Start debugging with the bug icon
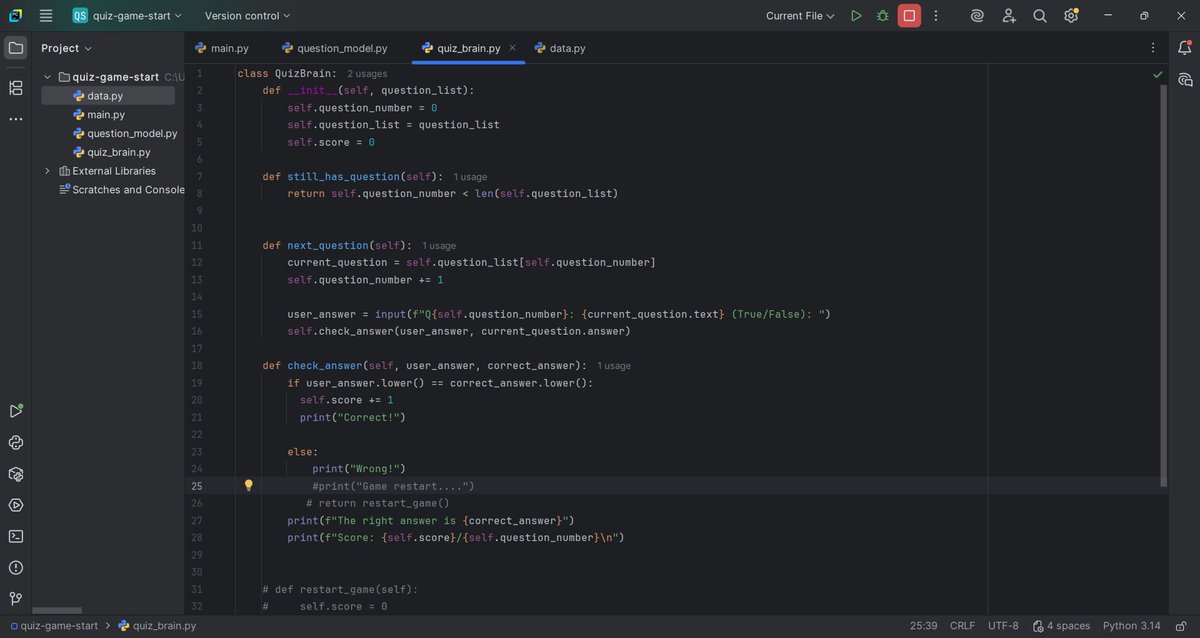 click(883, 16)
